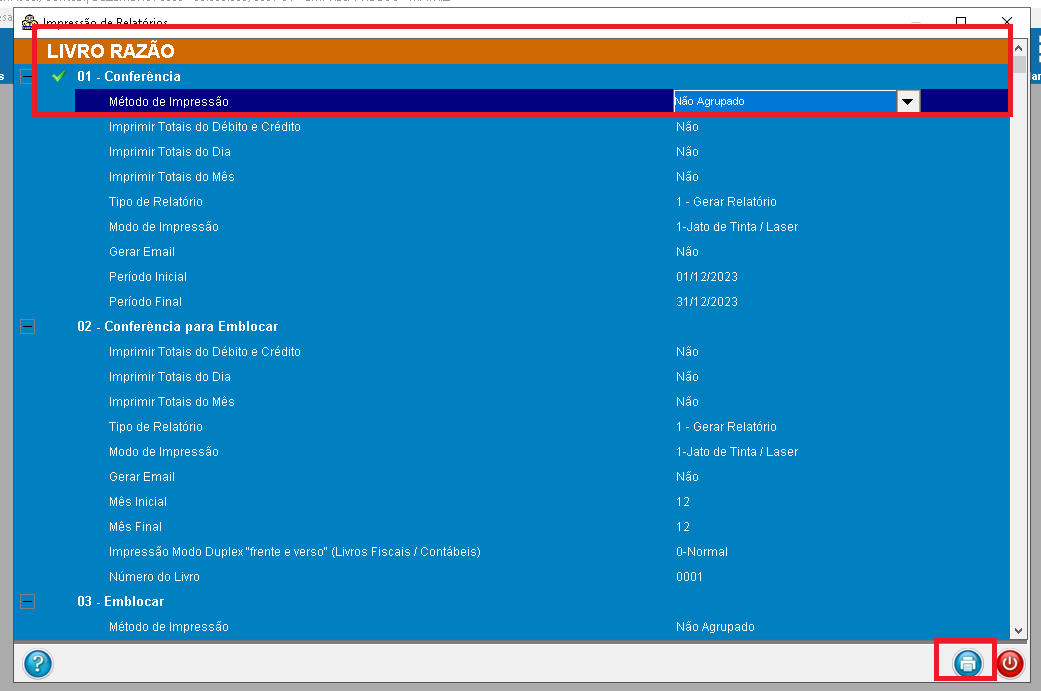Collapse the 03 - Emblocar section
Image resolution: width=1041 pixels, height=691 pixels.
27,601
